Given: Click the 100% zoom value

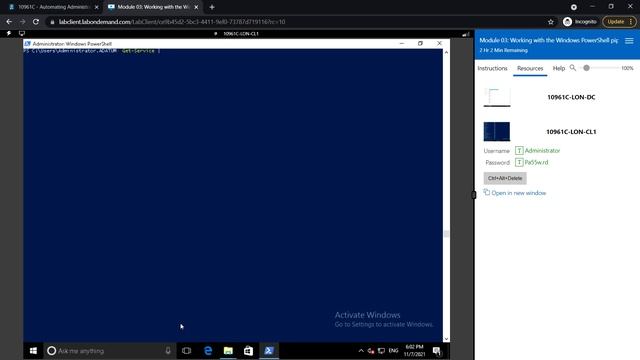Looking at the screenshot, I should (627, 68).
